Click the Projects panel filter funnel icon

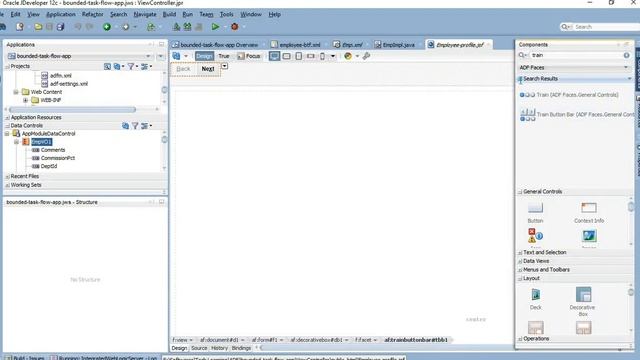pyautogui.click(x=131, y=66)
